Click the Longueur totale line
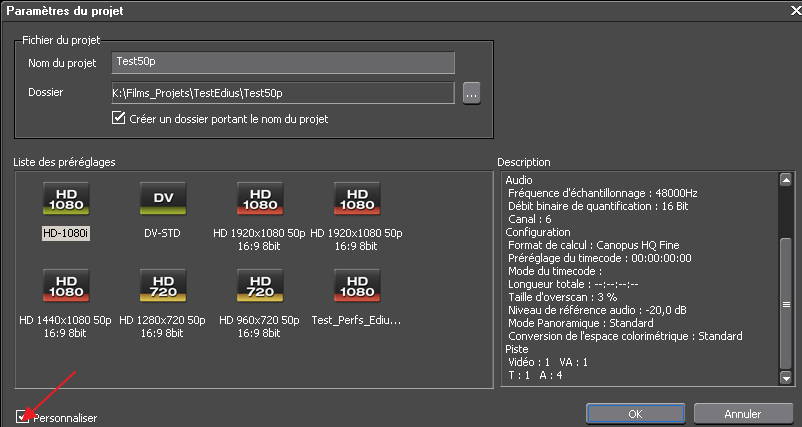The image size is (802, 427). point(573,284)
